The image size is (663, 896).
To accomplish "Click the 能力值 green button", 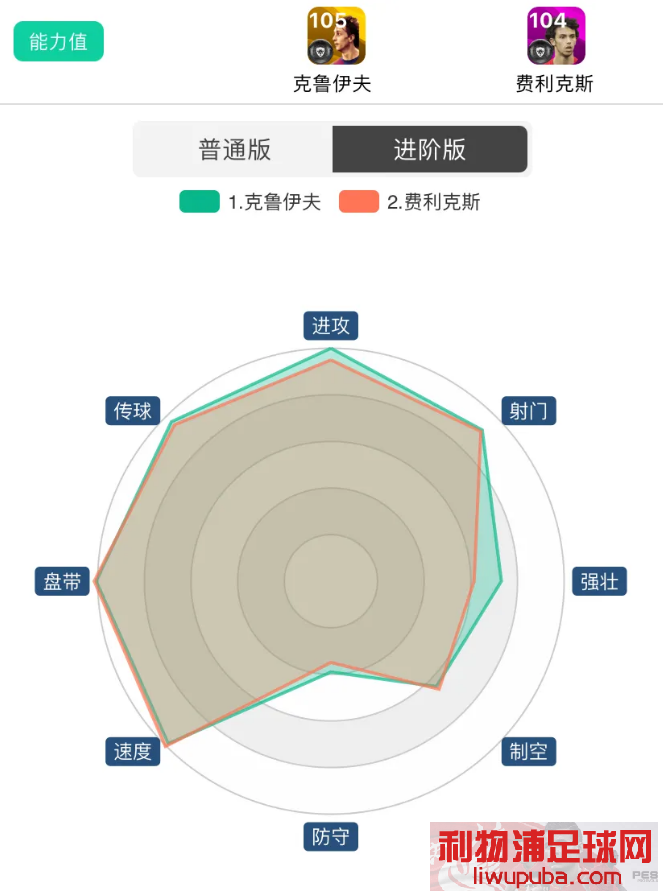I will point(59,41).
